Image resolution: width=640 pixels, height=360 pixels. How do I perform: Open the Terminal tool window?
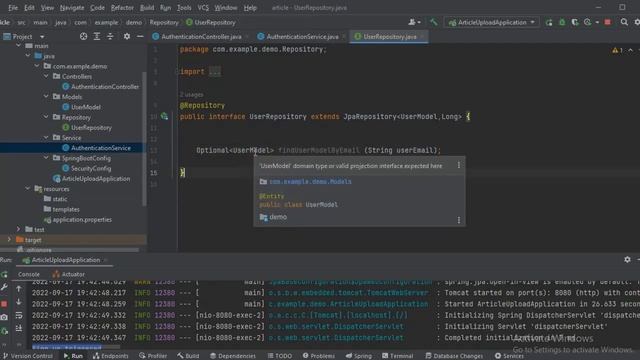coord(398,356)
